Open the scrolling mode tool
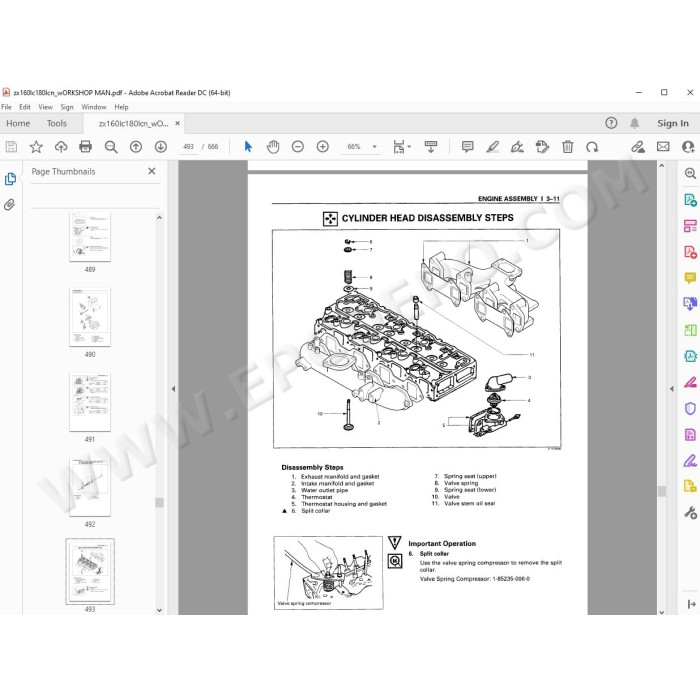This screenshot has height=700, width=700. click(431, 147)
